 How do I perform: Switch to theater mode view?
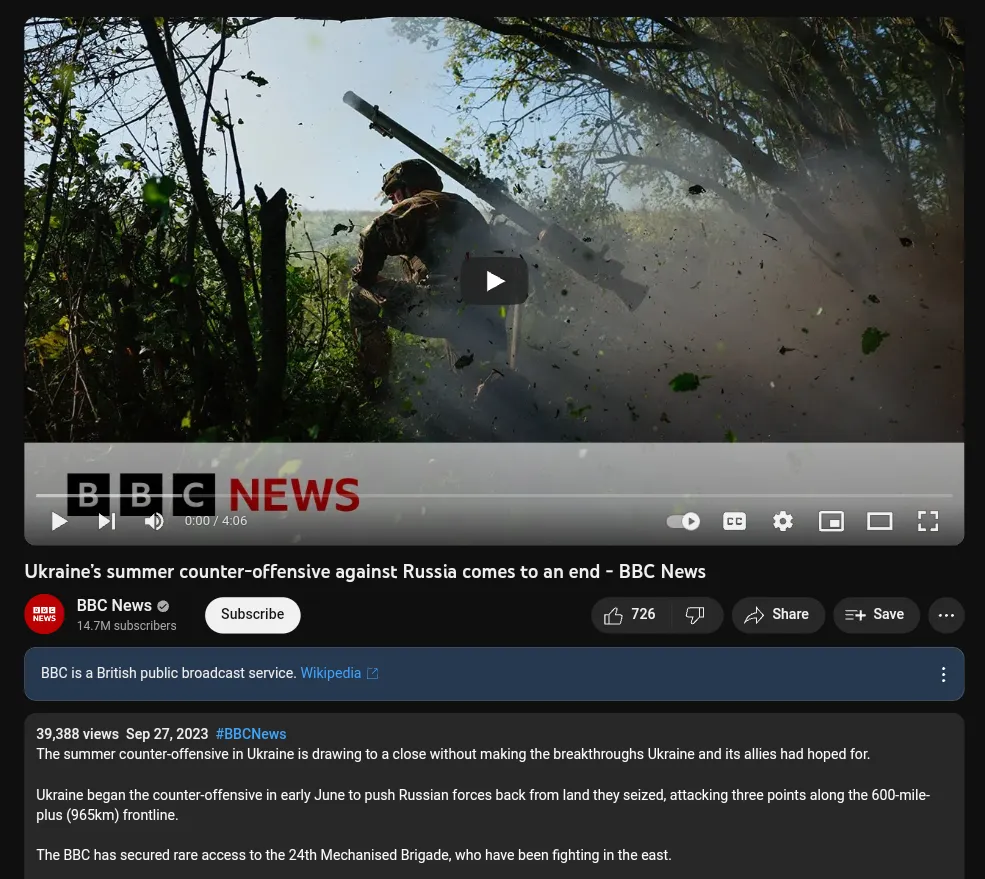(879, 521)
